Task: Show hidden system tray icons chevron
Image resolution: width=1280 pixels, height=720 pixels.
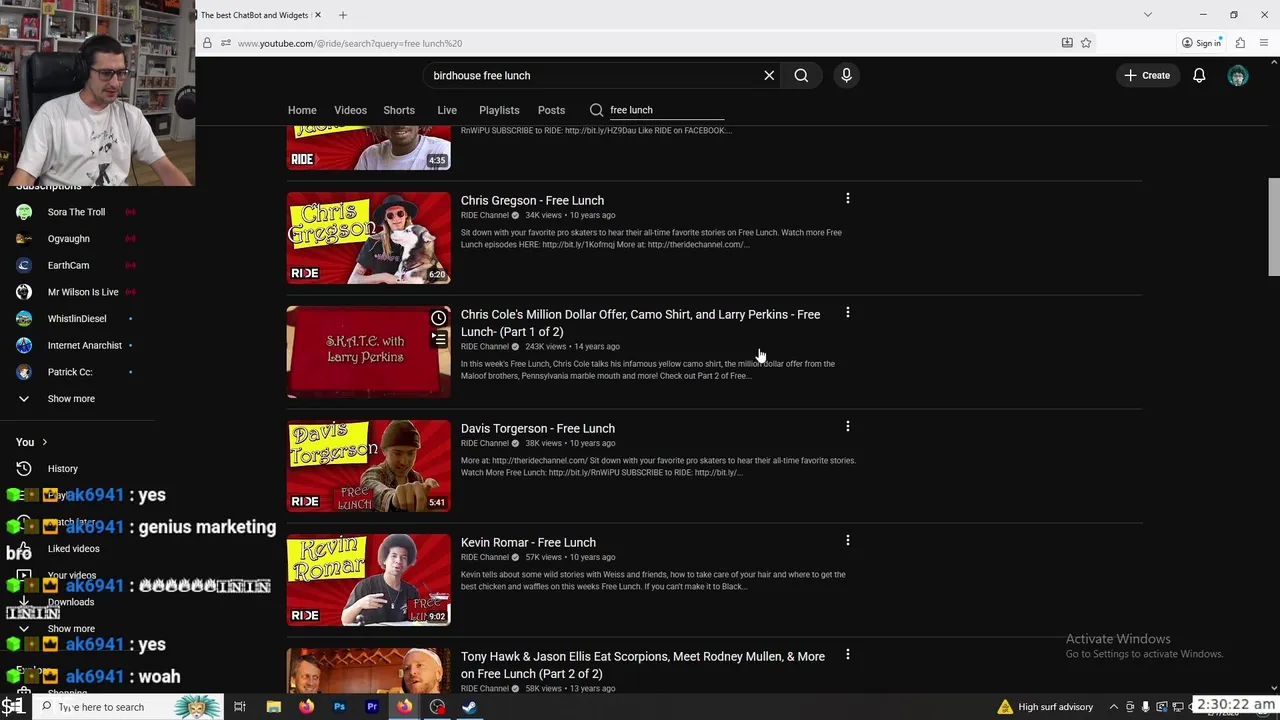Action: click(1114, 707)
